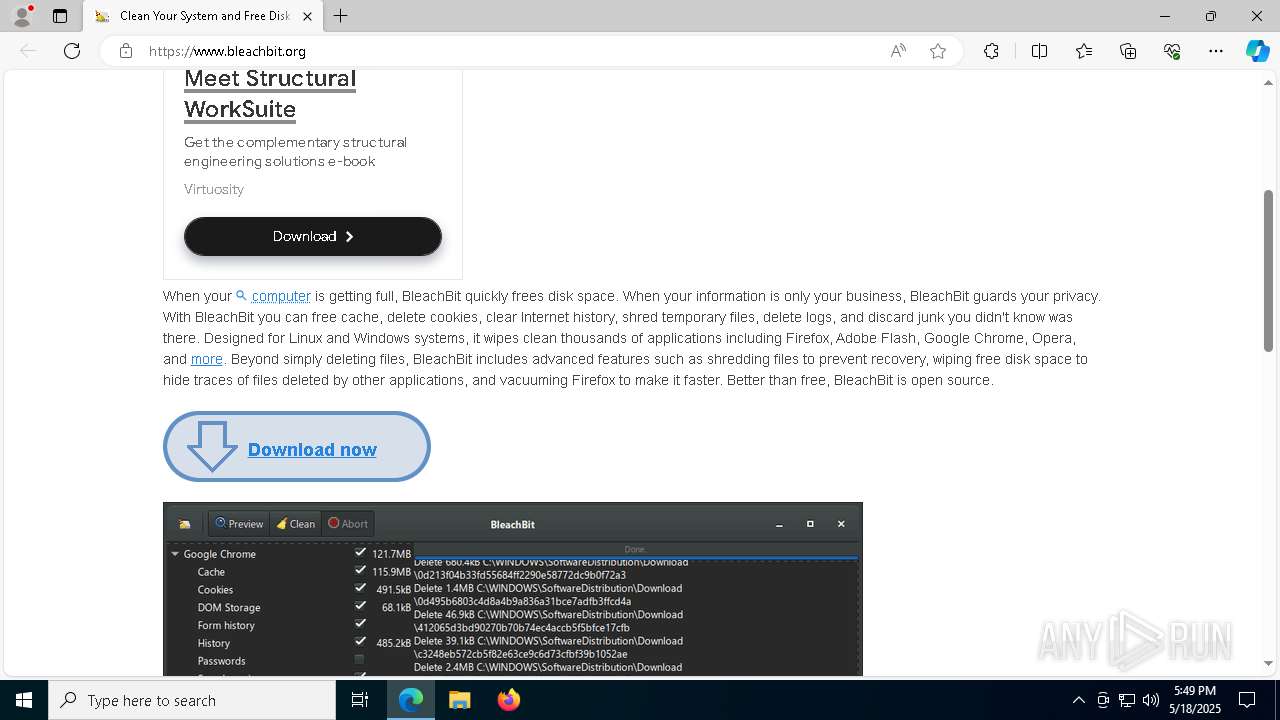1280x720 pixels.
Task: Open the tab actions menu icon
Action: coord(60,16)
